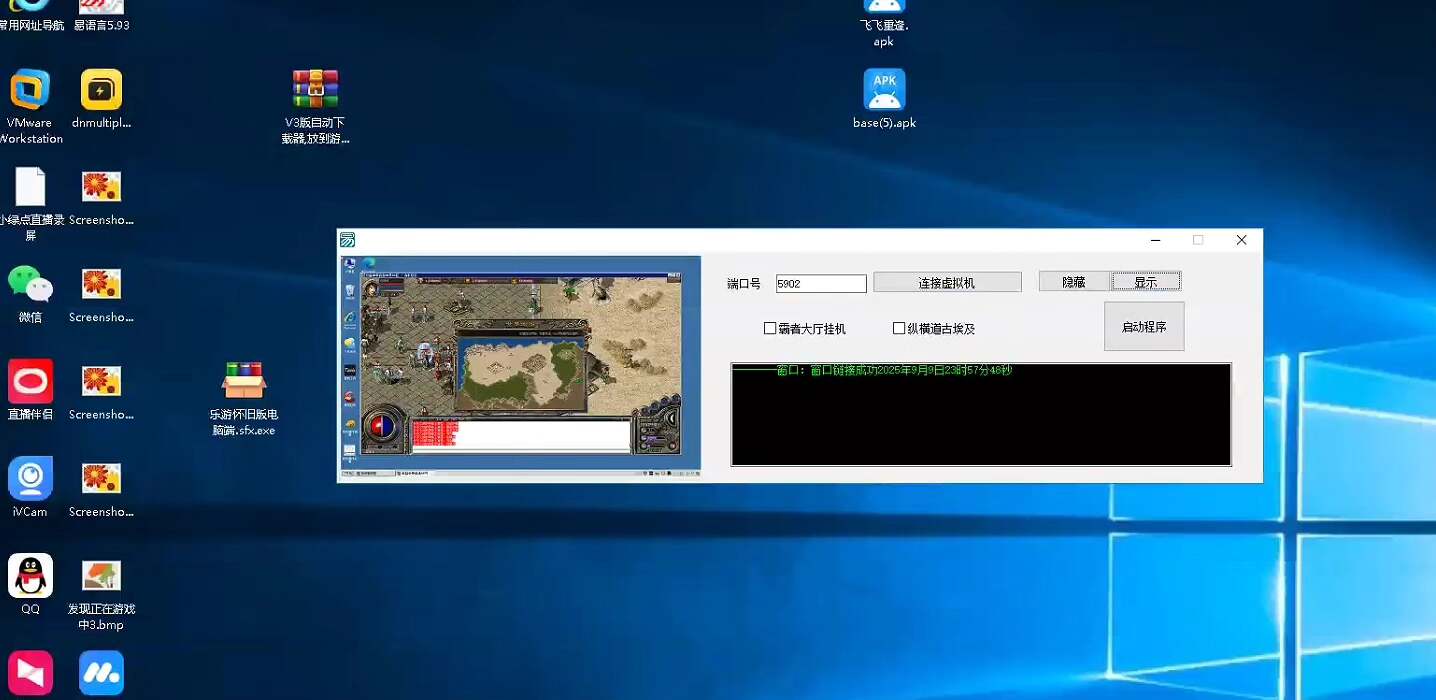
Task: Click the black log output console
Action: (981, 414)
